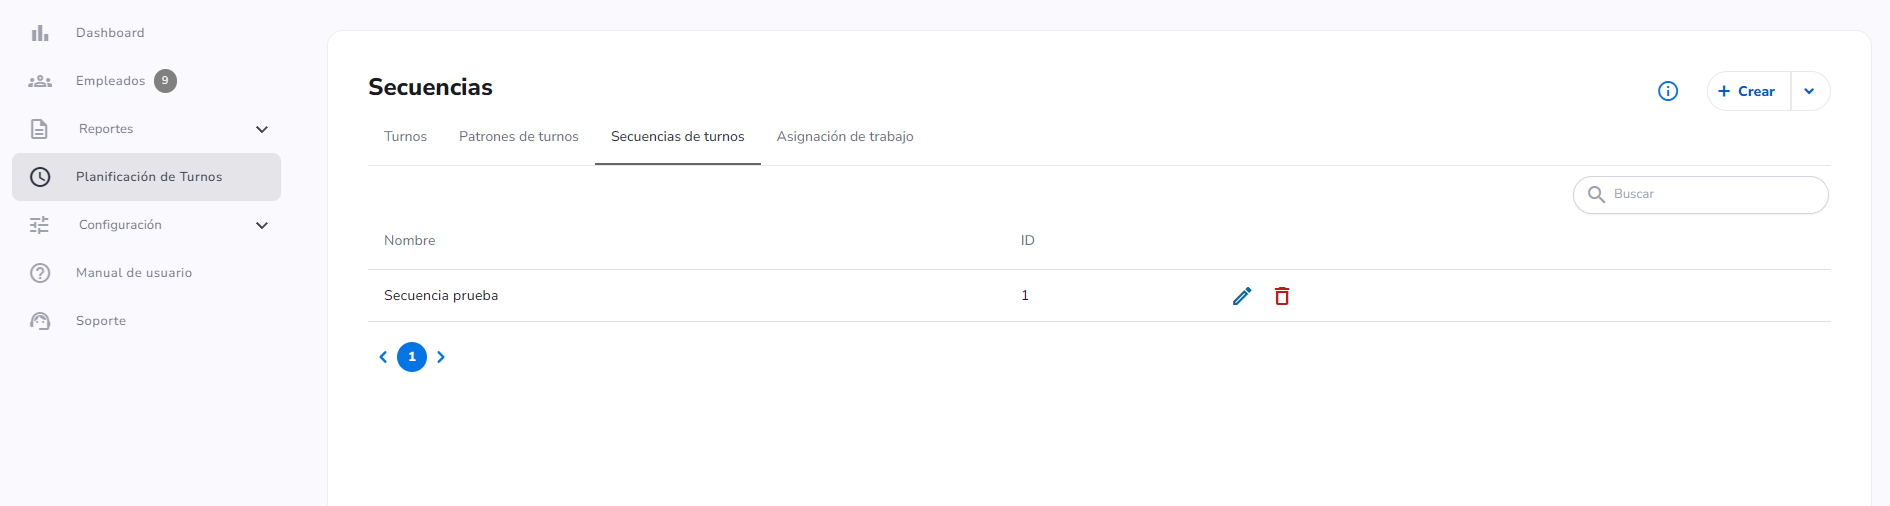The width and height of the screenshot is (1890, 506).
Task: Edit Secuencia prueba with pencil icon
Action: [x=1242, y=296]
